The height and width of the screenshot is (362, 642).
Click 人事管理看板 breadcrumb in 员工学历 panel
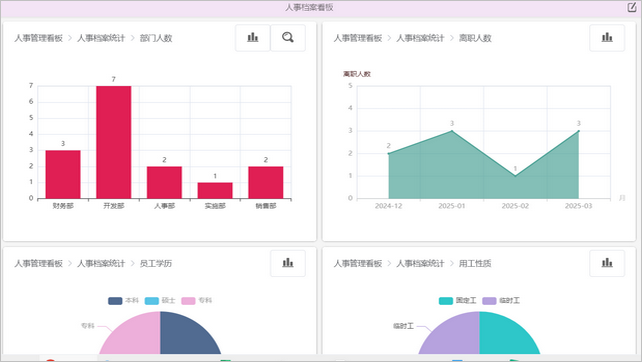(x=38, y=263)
